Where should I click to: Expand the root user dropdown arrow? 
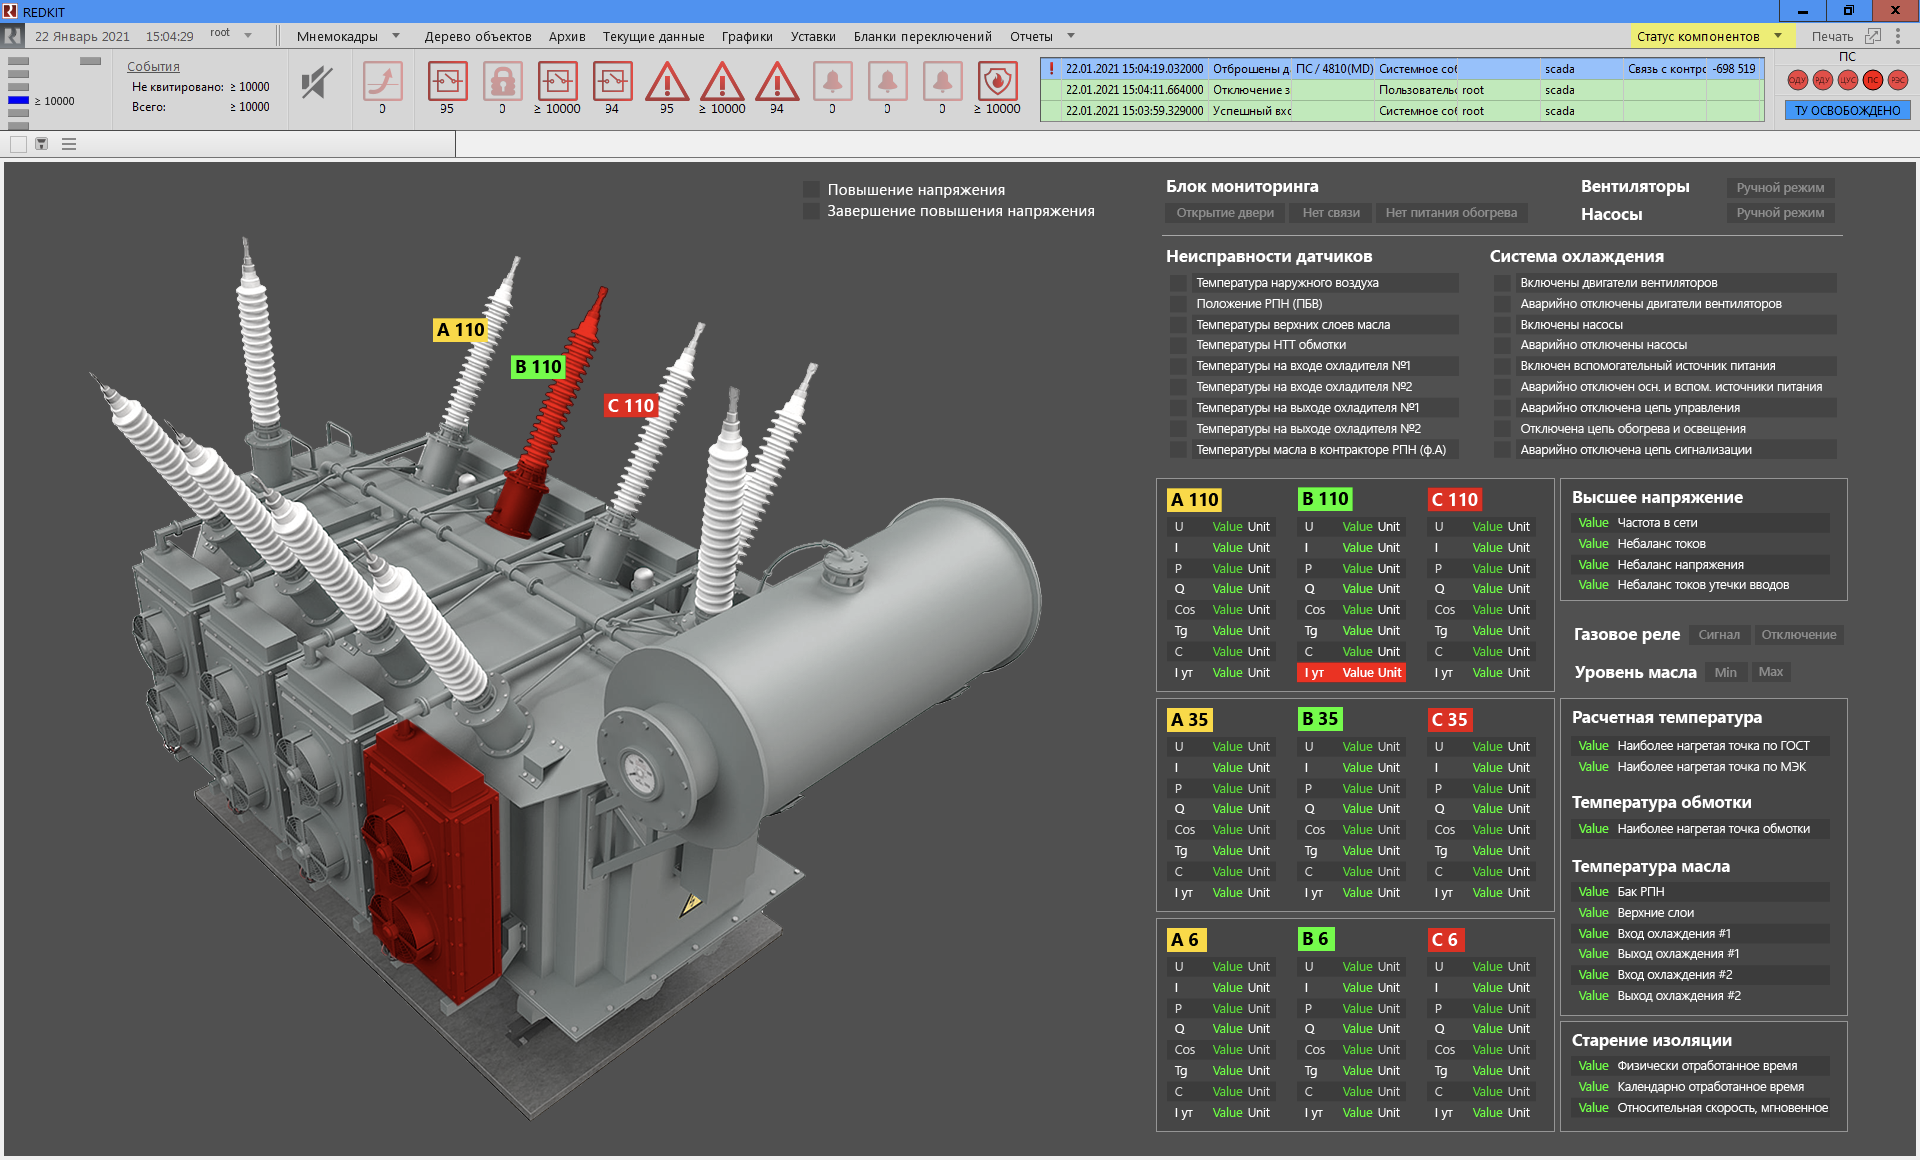click(x=248, y=35)
